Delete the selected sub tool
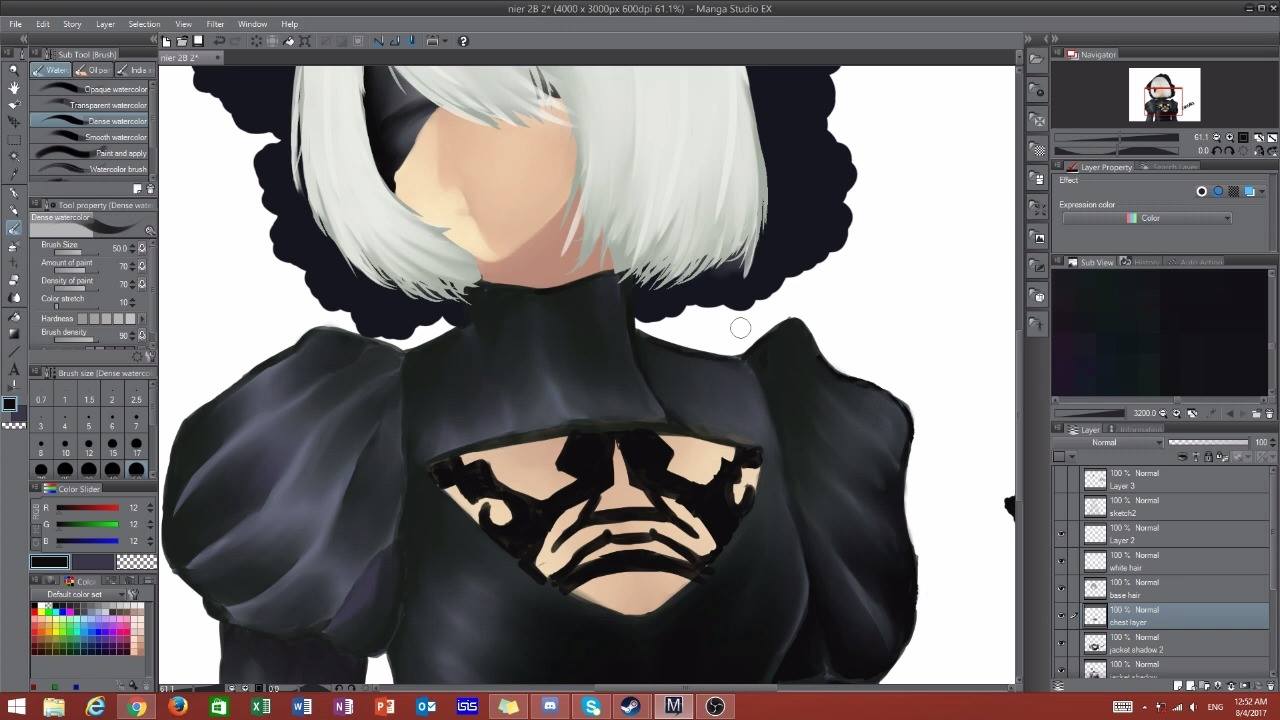The width and height of the screenshot is (1280, 720). 150,188
